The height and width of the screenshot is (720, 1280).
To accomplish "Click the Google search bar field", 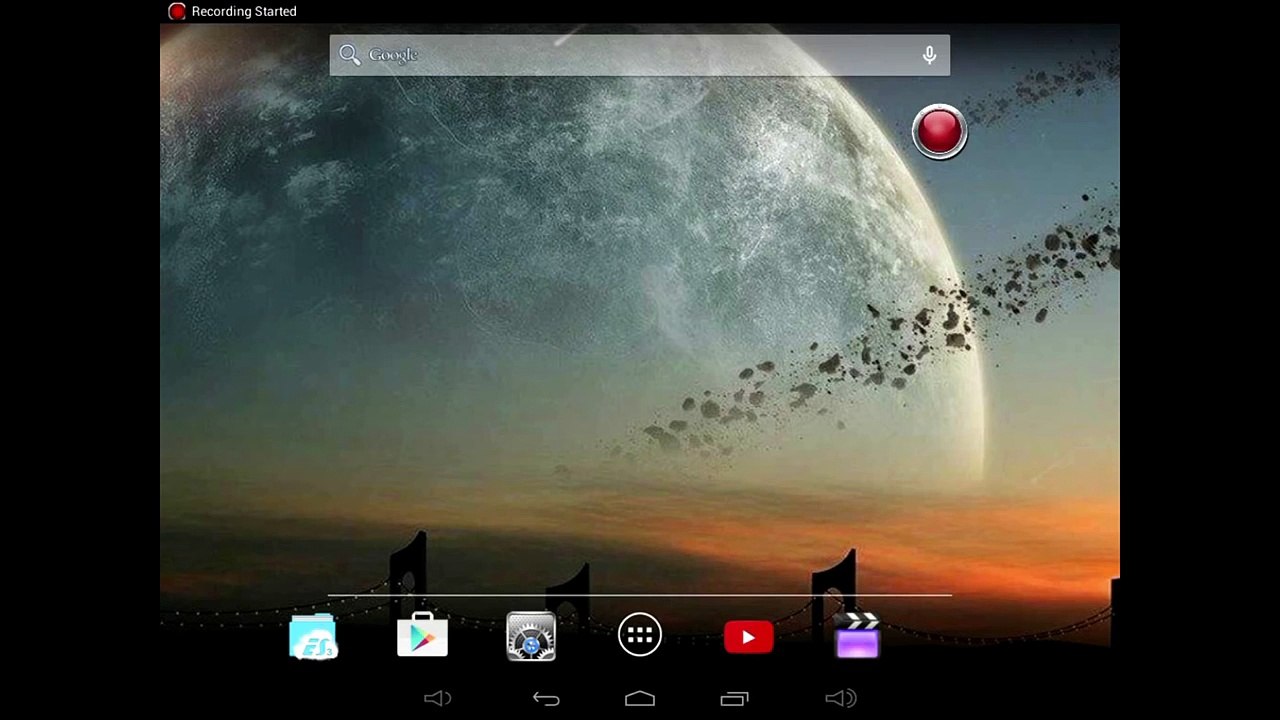I will click(640, 55).
